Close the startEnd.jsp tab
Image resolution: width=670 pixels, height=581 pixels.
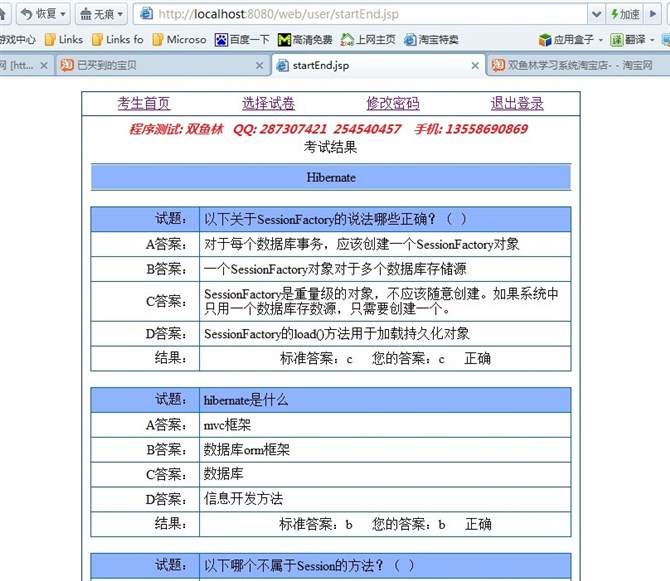tap(475, 65)
